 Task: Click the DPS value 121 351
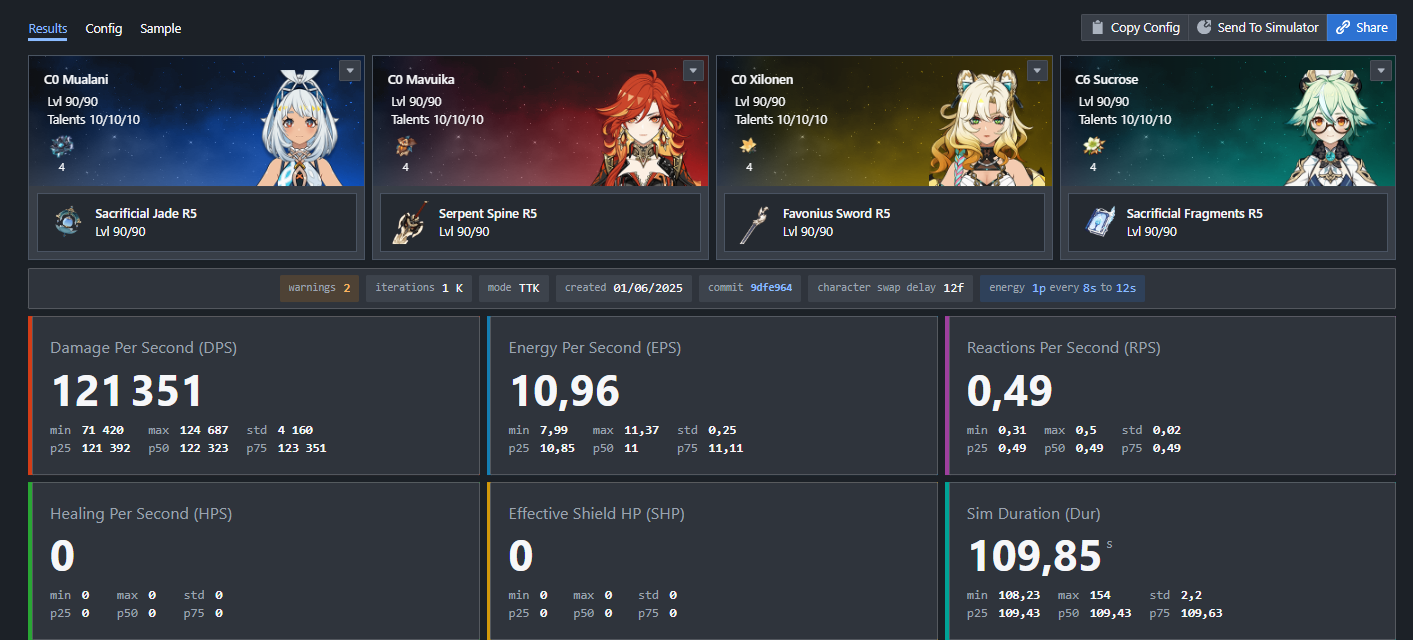click(x=127, y=391)
